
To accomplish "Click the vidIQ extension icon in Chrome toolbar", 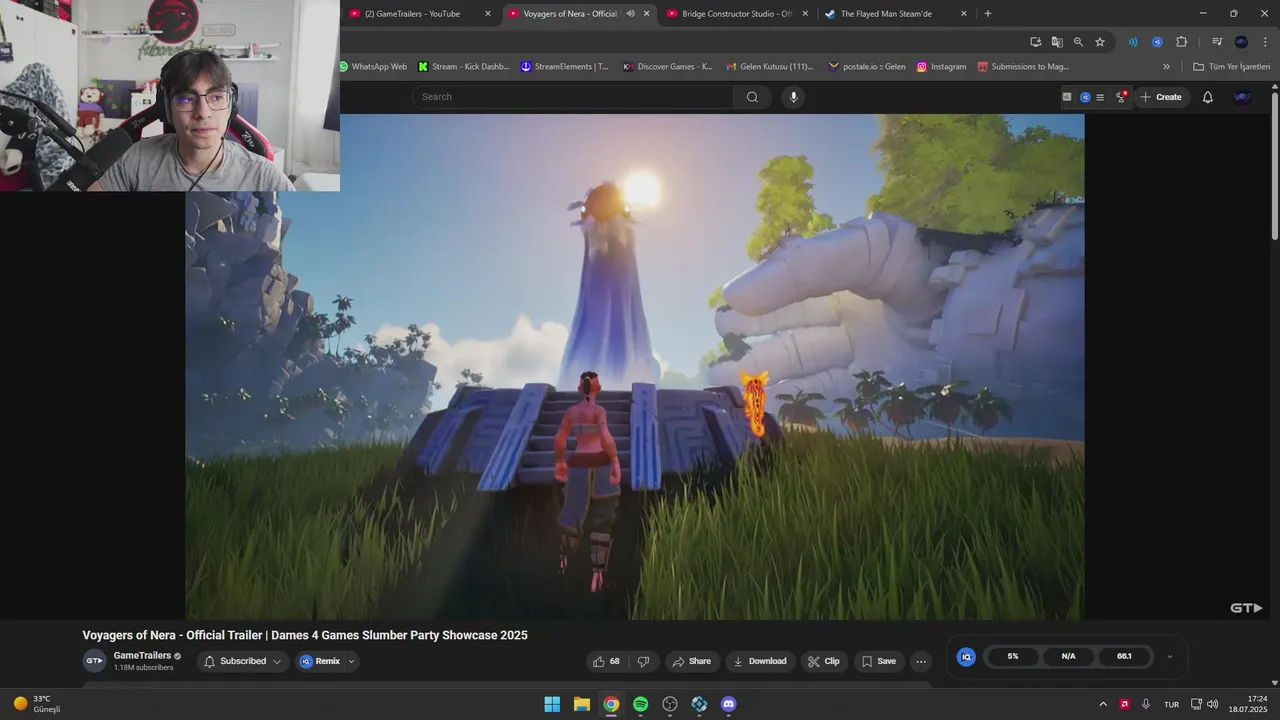I will 1157,42.
